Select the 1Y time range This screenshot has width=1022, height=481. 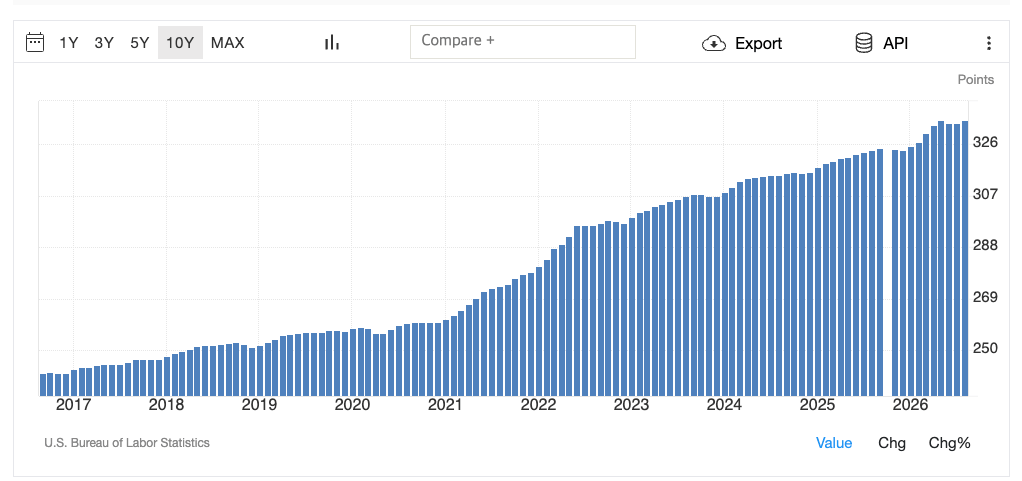[68, 43]
